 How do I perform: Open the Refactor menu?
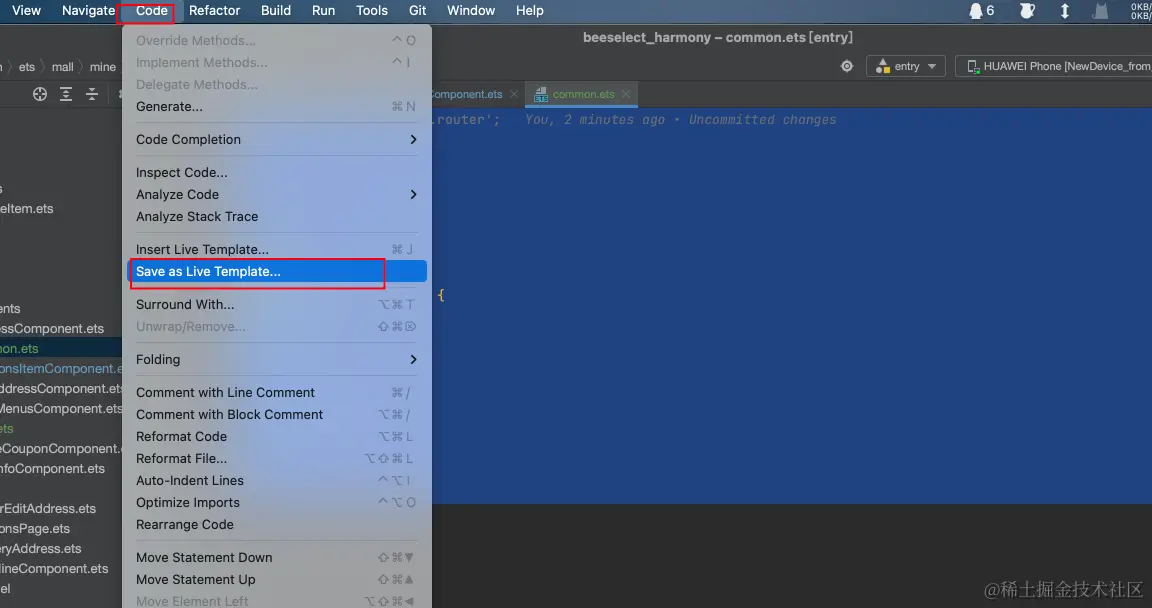(215, 11)
